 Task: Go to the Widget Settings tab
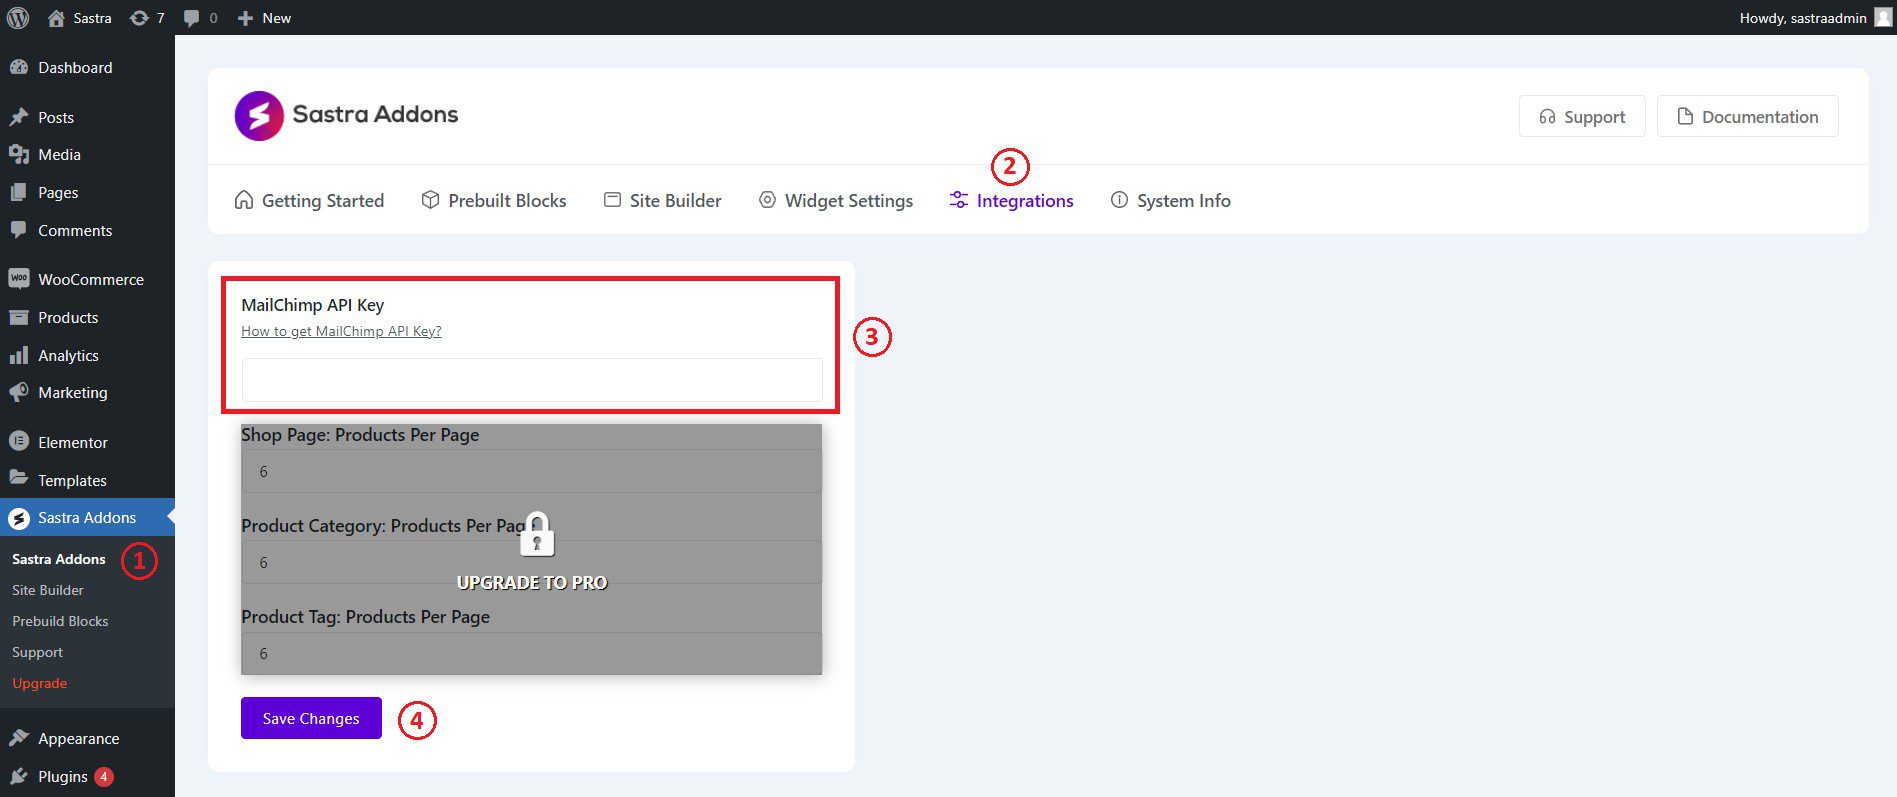(x=836, y=200)
